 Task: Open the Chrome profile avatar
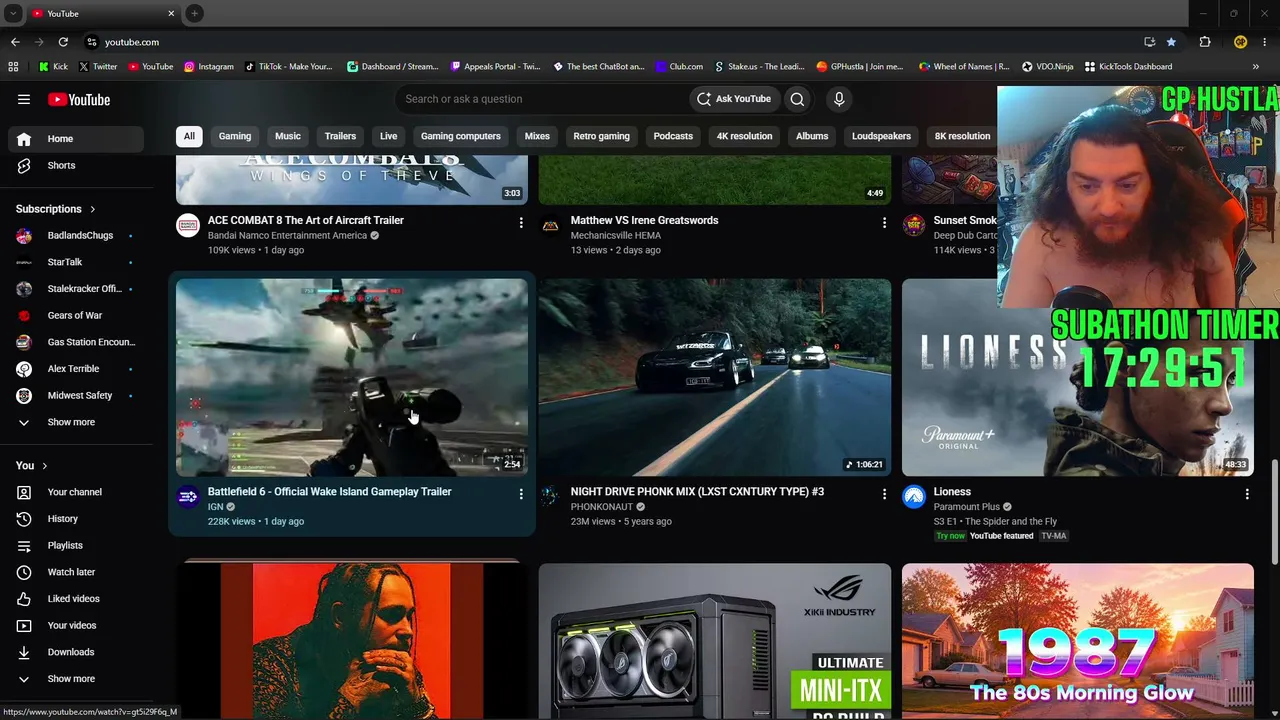pyautogui.click(x=1240, y=42)
